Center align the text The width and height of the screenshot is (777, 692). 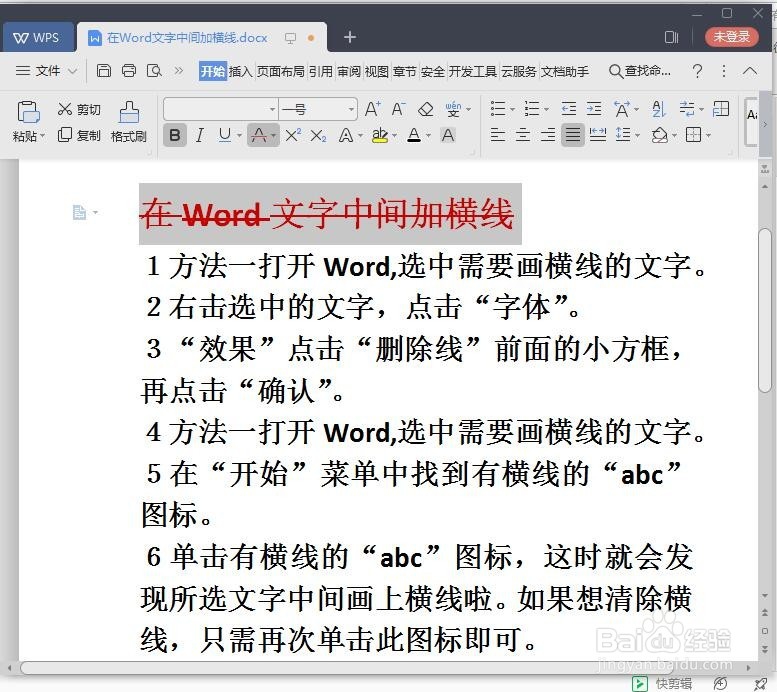click(x=523, y=135)
